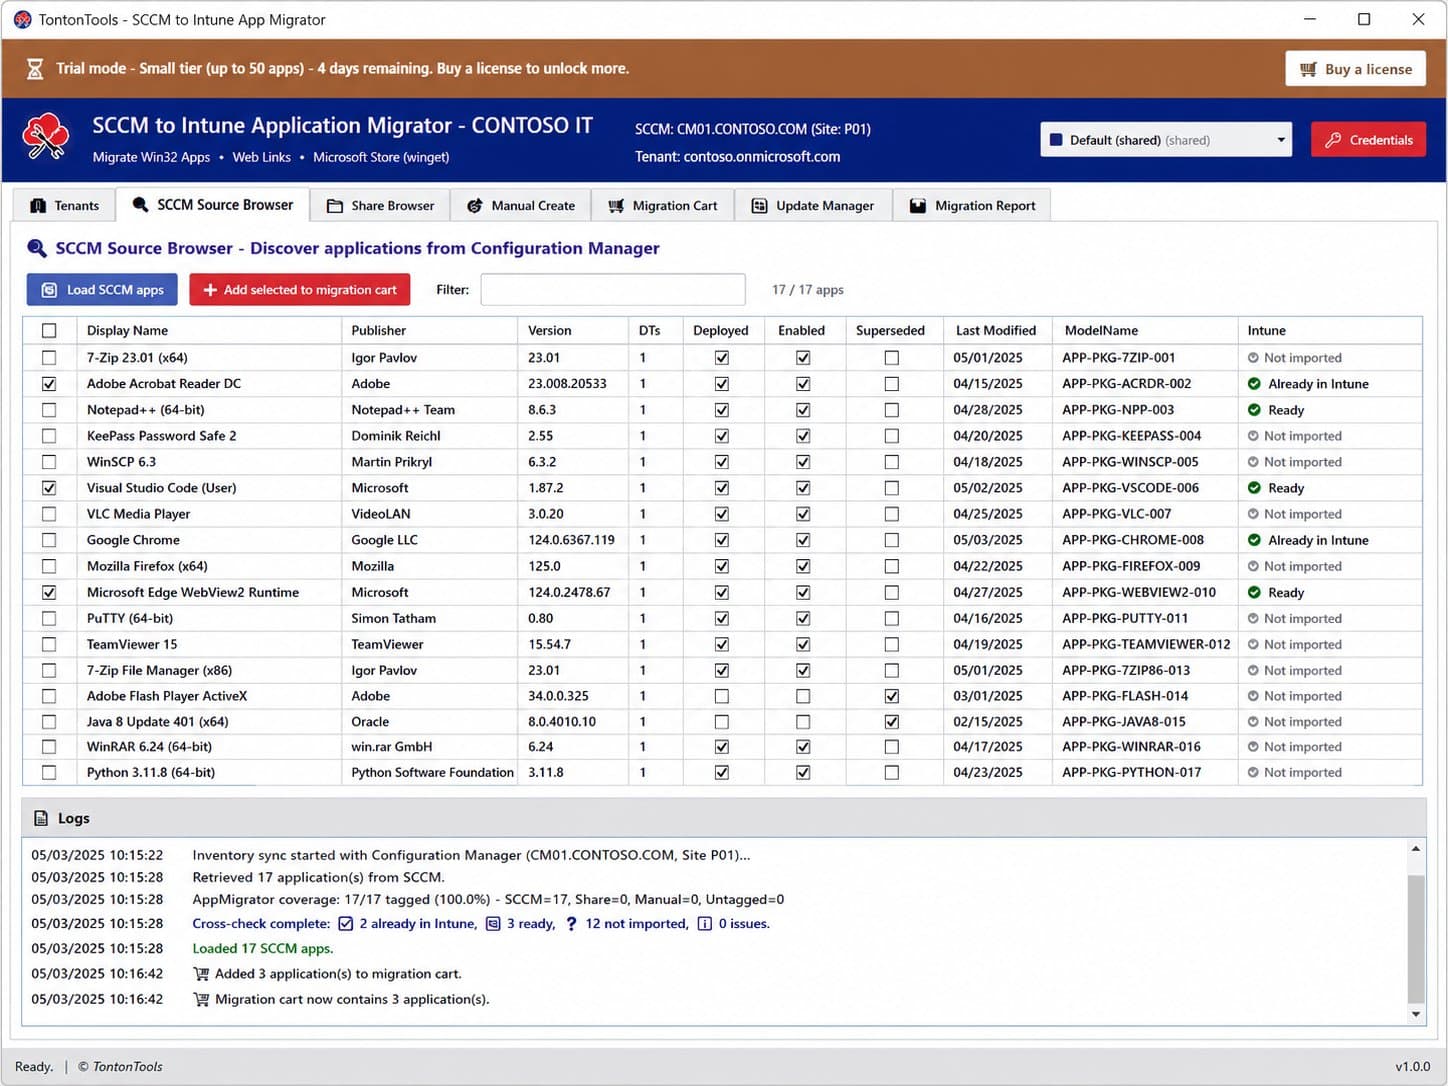The width and height of the screenshot is (1448, 1086).
Task: Click the Buy a license button
Action: point(1356,69)
